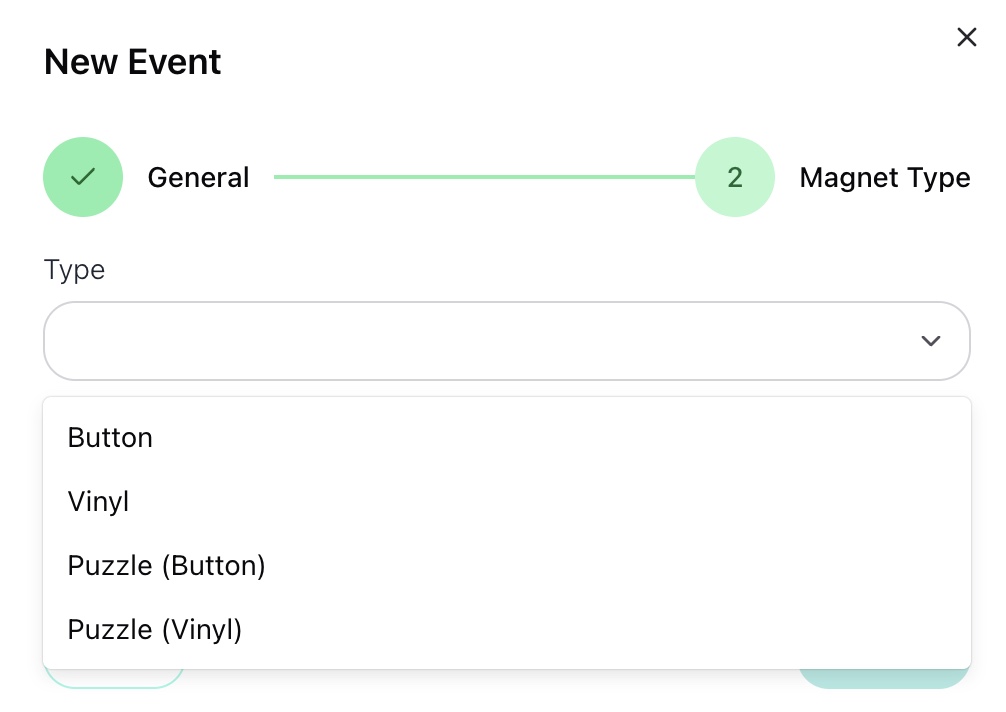Click the number 2 beside Magnet Type

[735, 178]
